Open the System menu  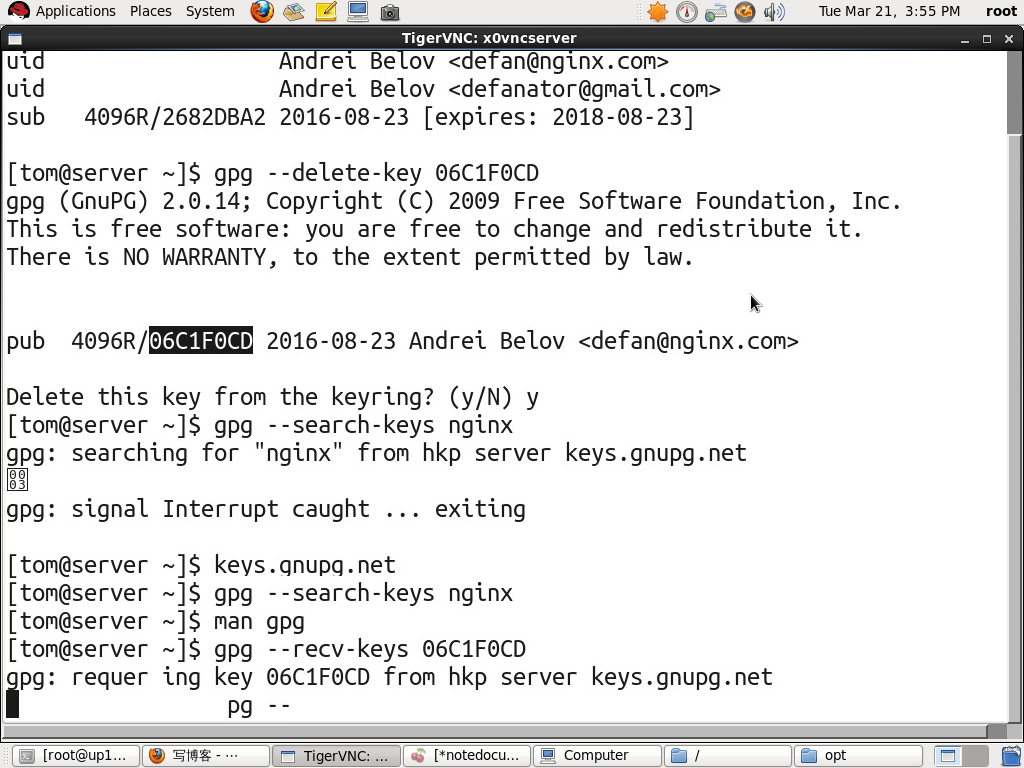(x=210, y=11)
